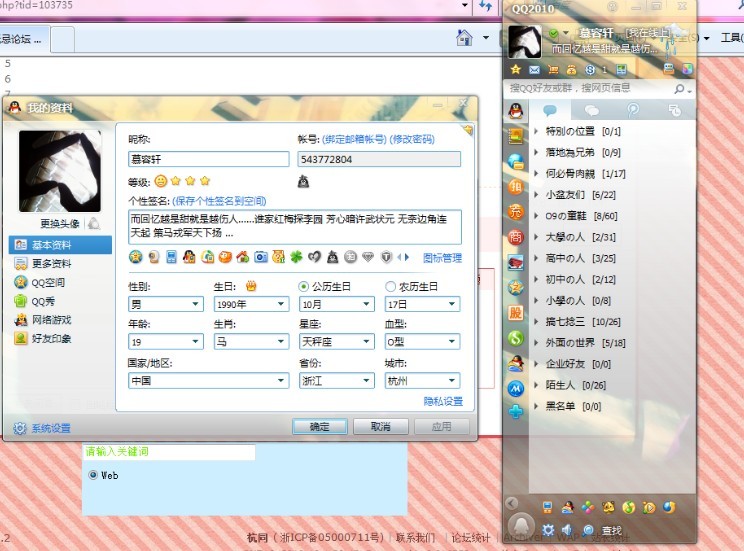Open the 隐私设置 link
This screenshot has width=744, height=551.
click(x=443, y=402)
